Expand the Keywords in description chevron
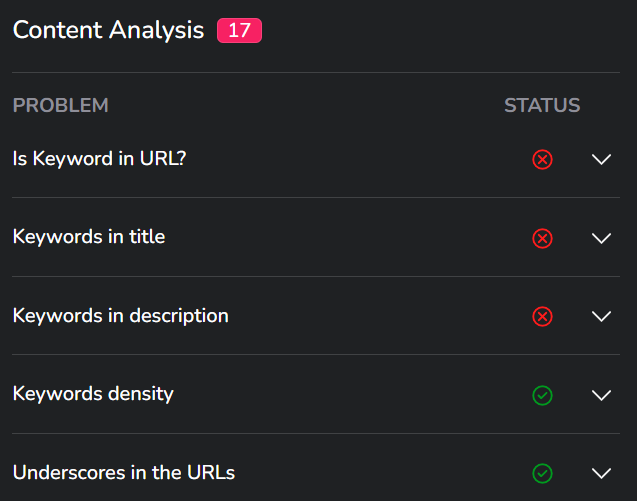 tap(601, 317)
